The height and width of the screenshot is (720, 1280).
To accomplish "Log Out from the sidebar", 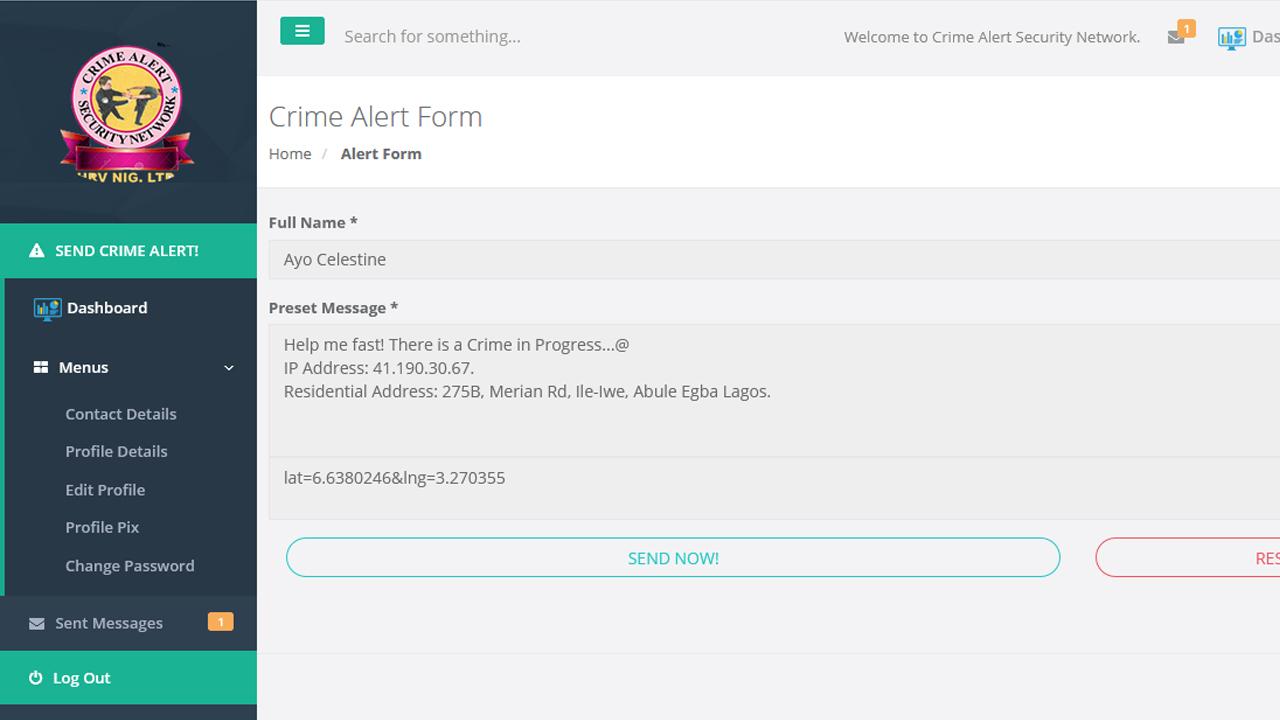I will tap(128, 678).
